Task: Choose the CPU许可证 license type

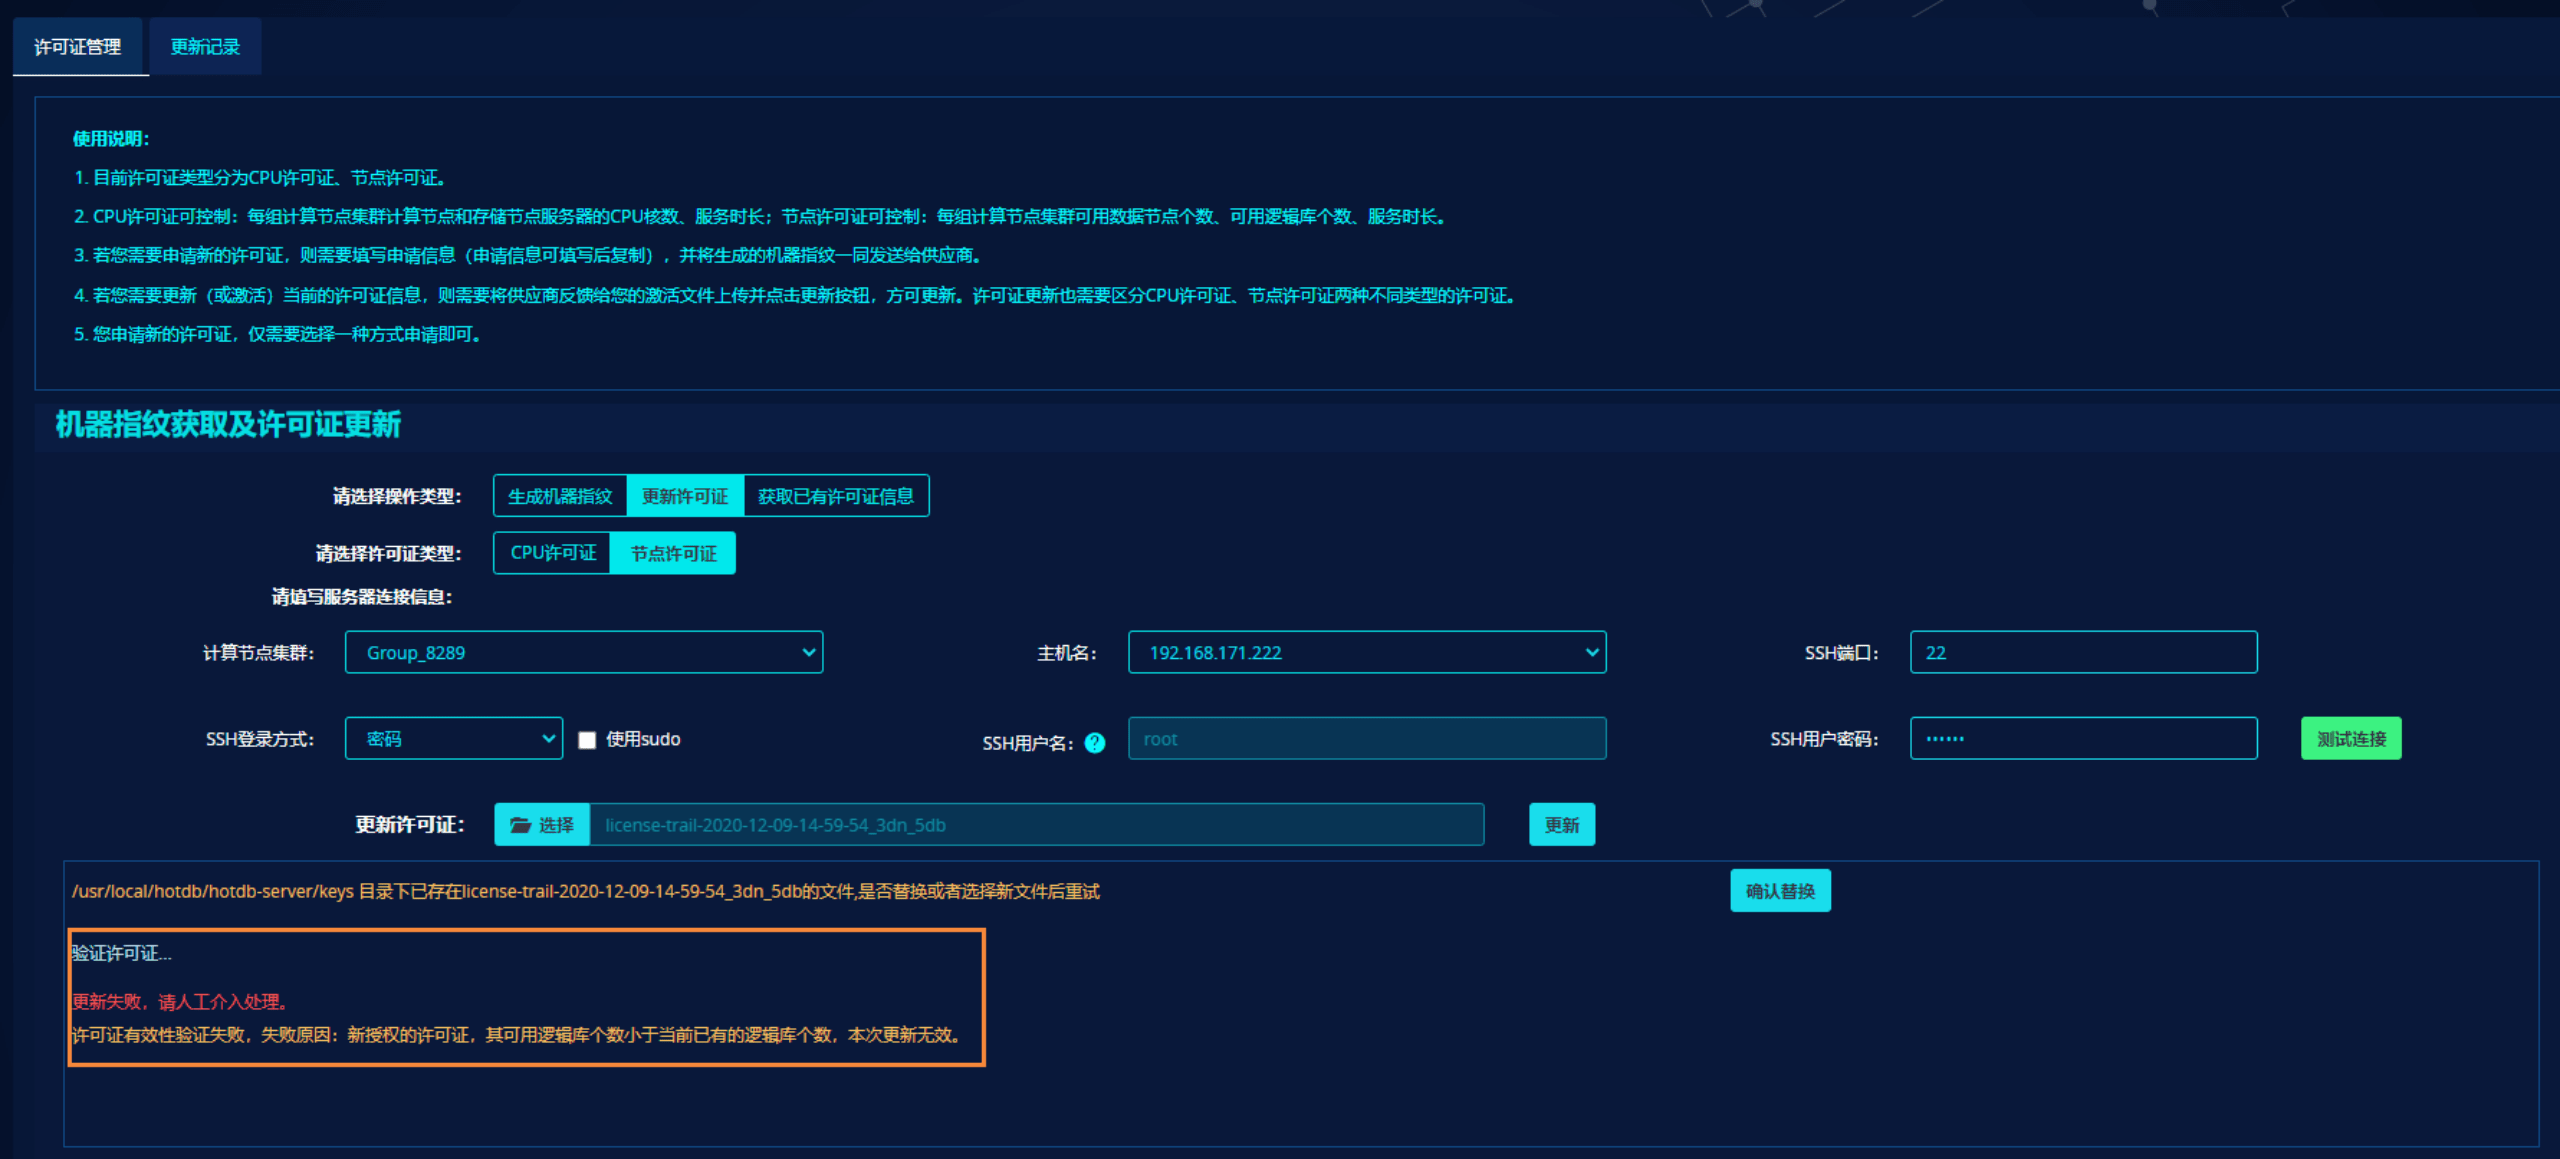Action: point(553,553)
